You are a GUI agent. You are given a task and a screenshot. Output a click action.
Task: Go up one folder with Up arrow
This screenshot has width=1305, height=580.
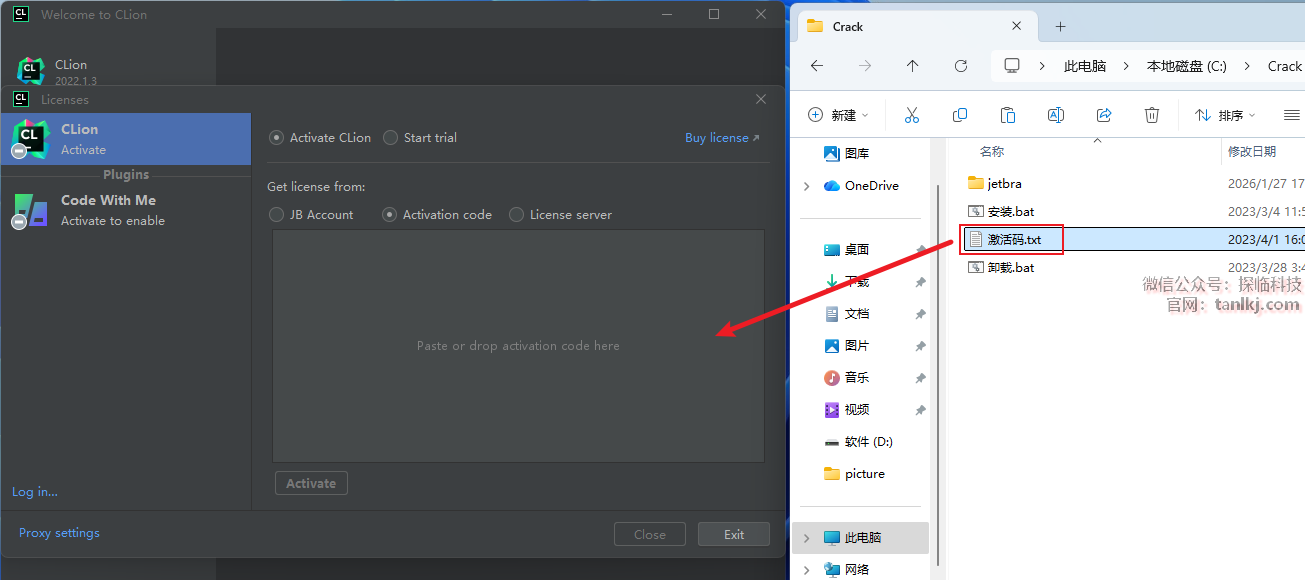pyautogui.click(x=912, y=66)
